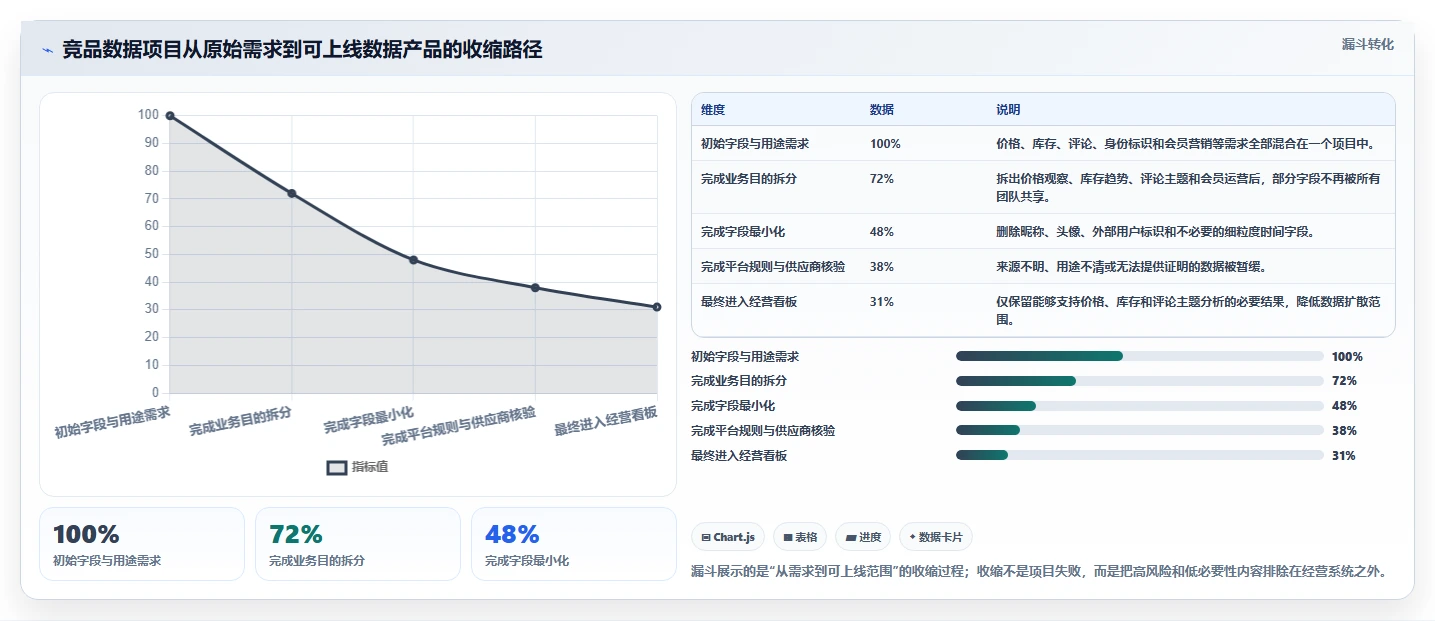Screen dimensions: 1435x621
Task: Click the chart data point at 48
Action: pyautogui.click(x=413, y=260)
